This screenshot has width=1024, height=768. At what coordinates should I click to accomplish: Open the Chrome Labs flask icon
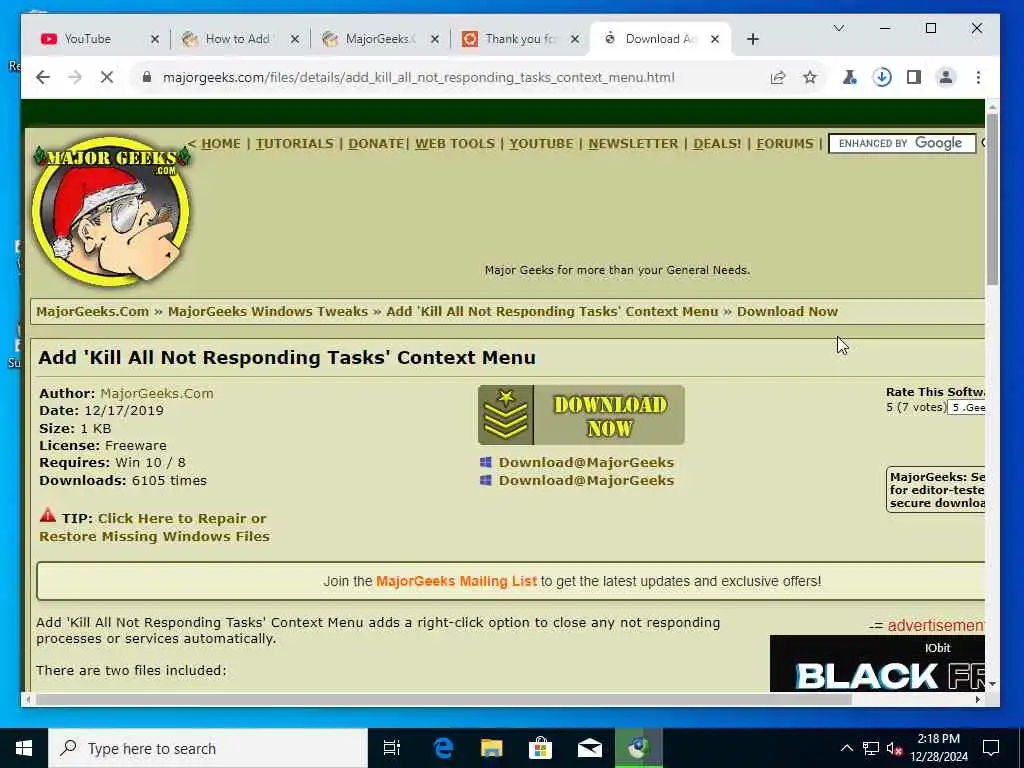click(850, 78)
